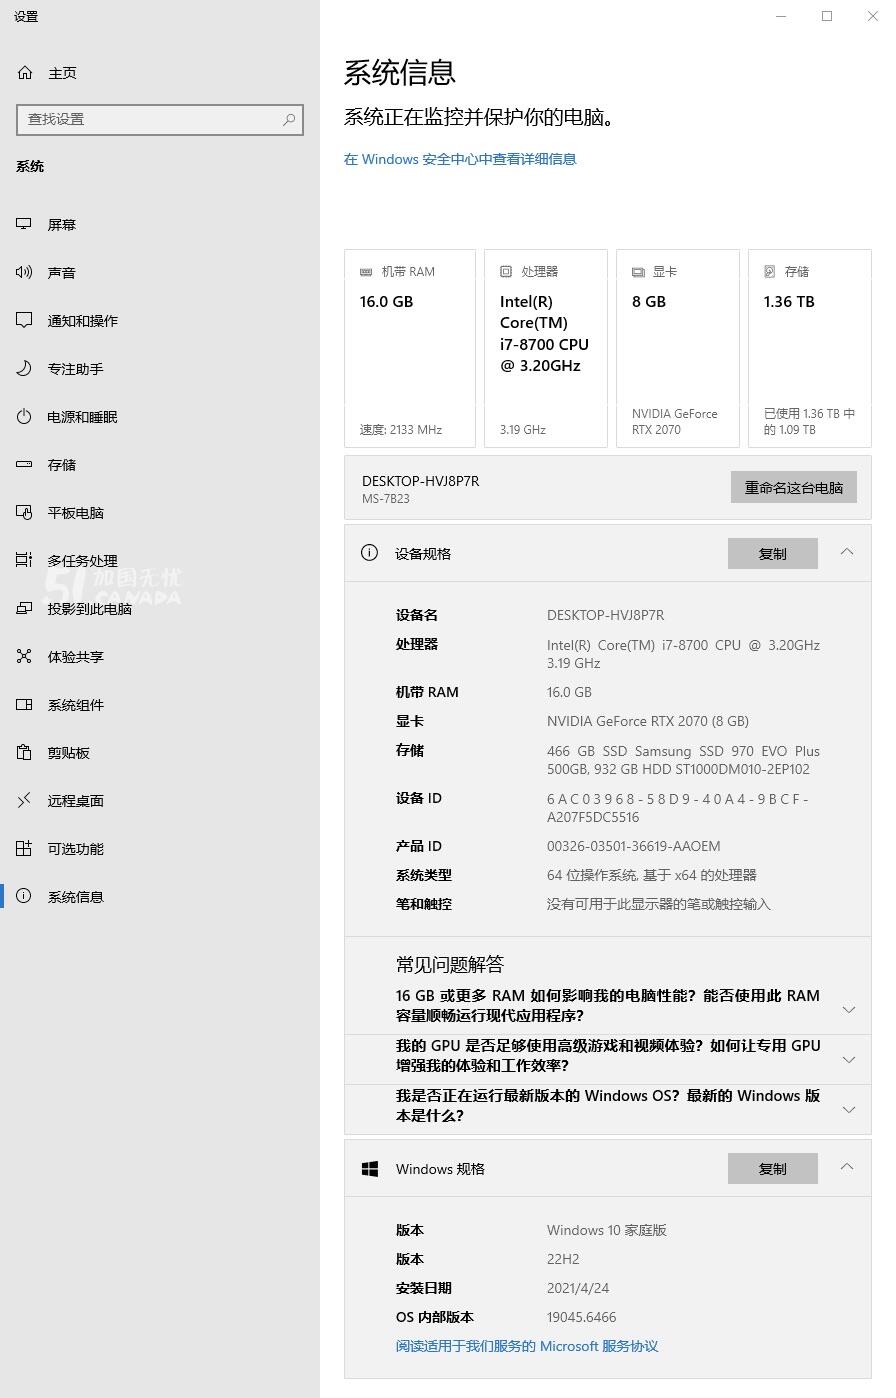This screenshot has width=896, height=1398.
Task: Click Windows 10 家庭版 edition text
Action: coord(606,1230)
